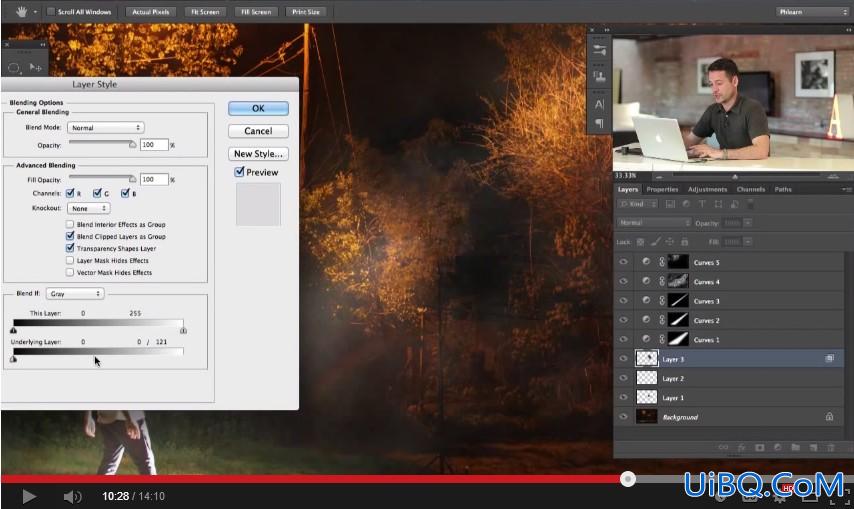Open the Knockout dropdown
The width and height of the screenshot is (854, 509).
pyautogui.click(x=89, y=208)
